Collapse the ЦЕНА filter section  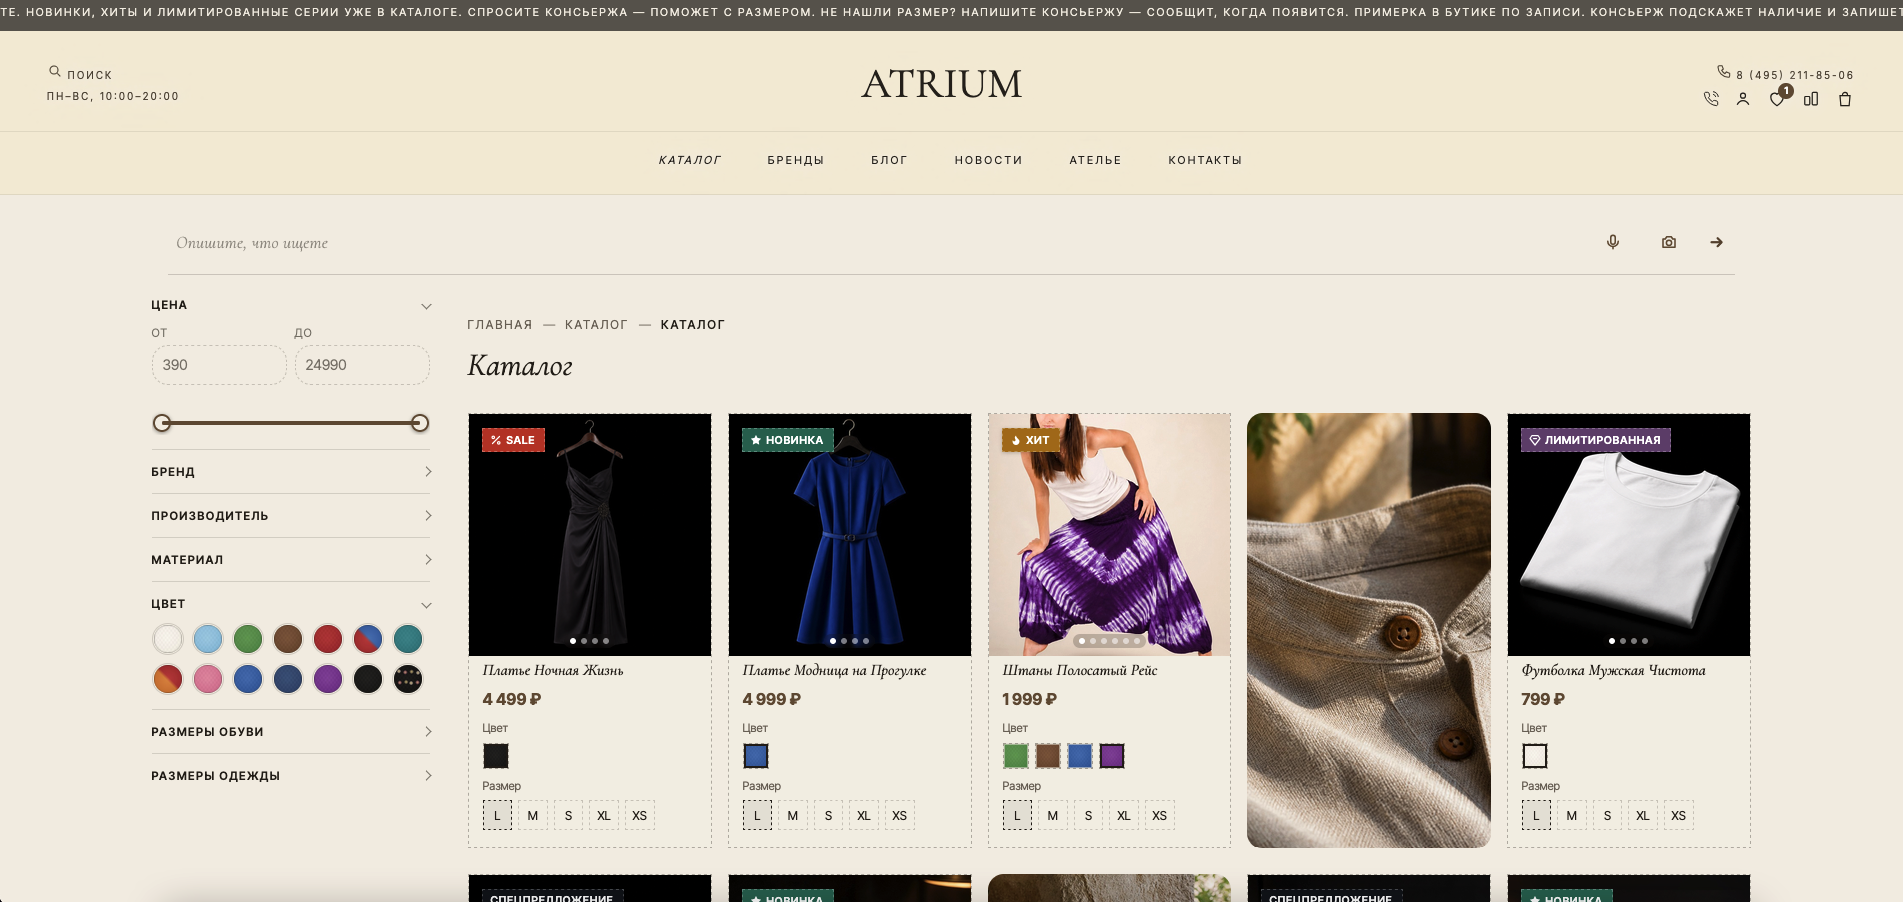[x=290, y=305]
